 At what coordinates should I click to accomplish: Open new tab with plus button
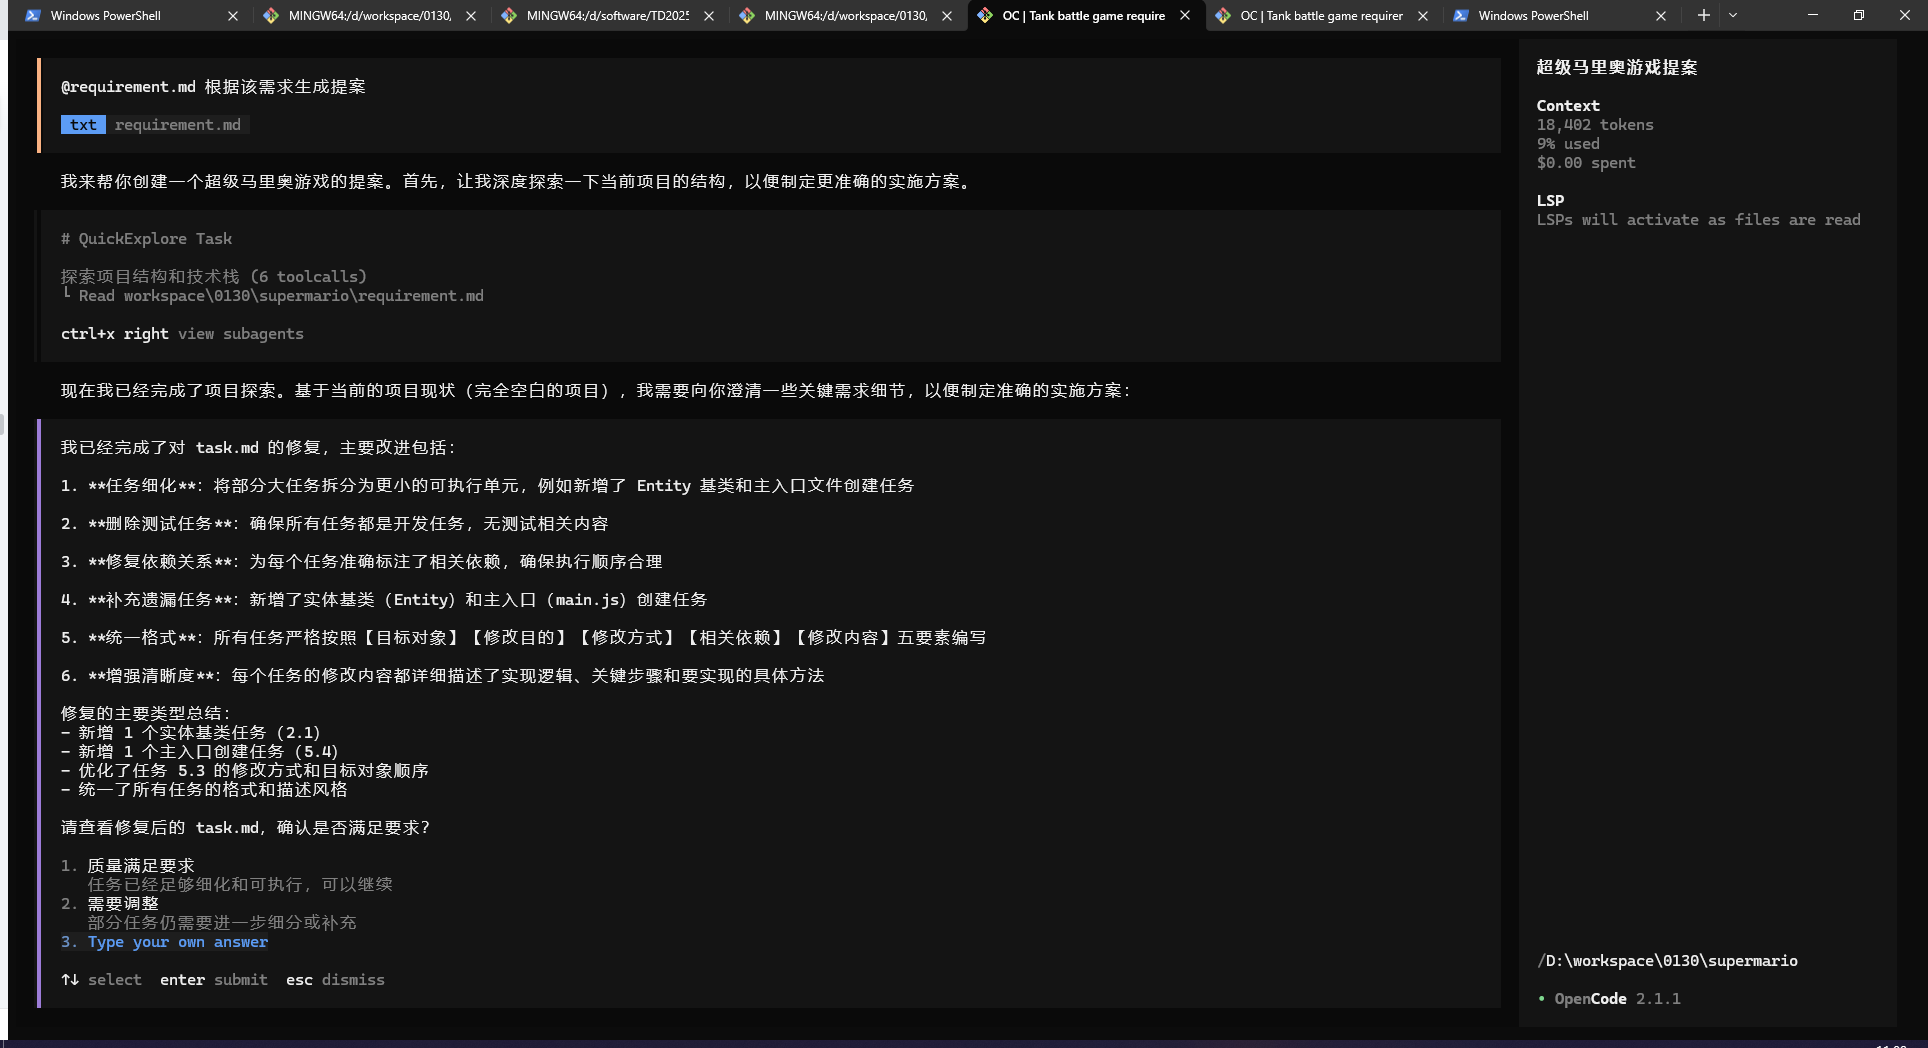point(1703,15)
